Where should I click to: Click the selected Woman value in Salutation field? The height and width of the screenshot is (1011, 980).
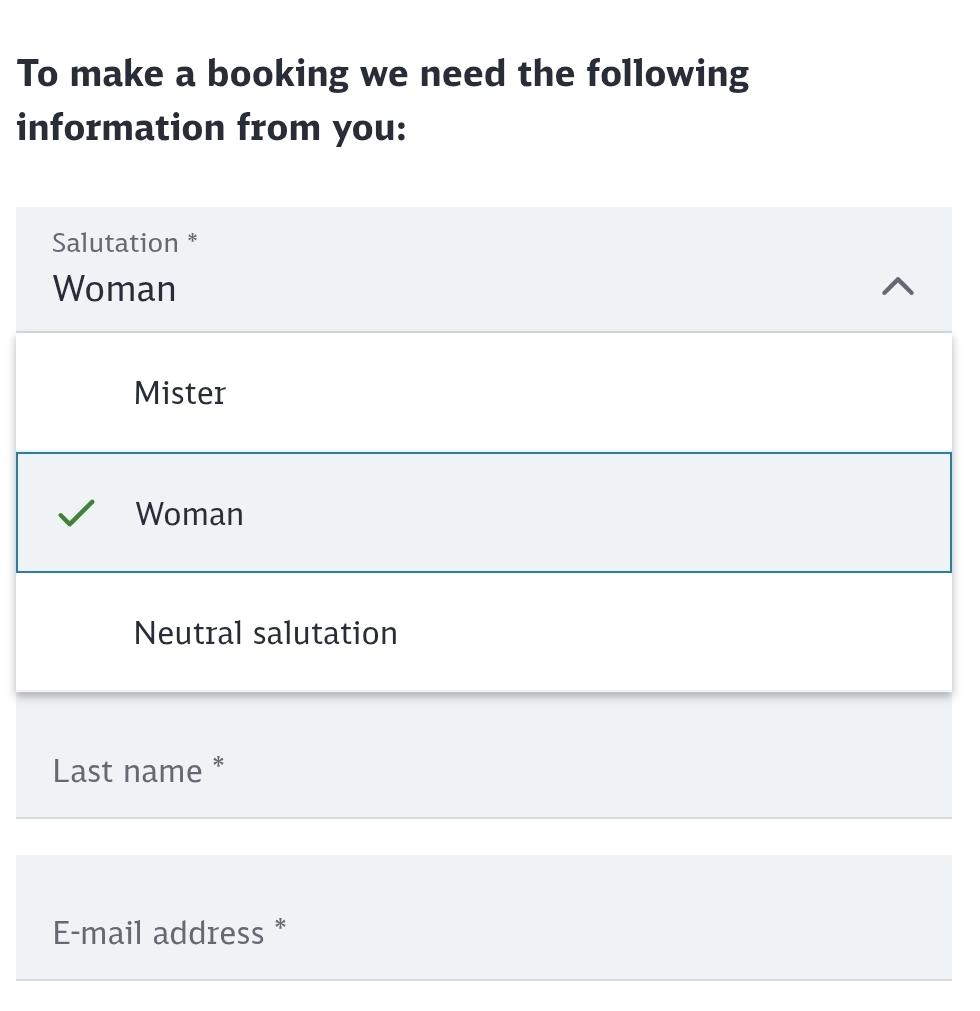click(x=115, y=289)
